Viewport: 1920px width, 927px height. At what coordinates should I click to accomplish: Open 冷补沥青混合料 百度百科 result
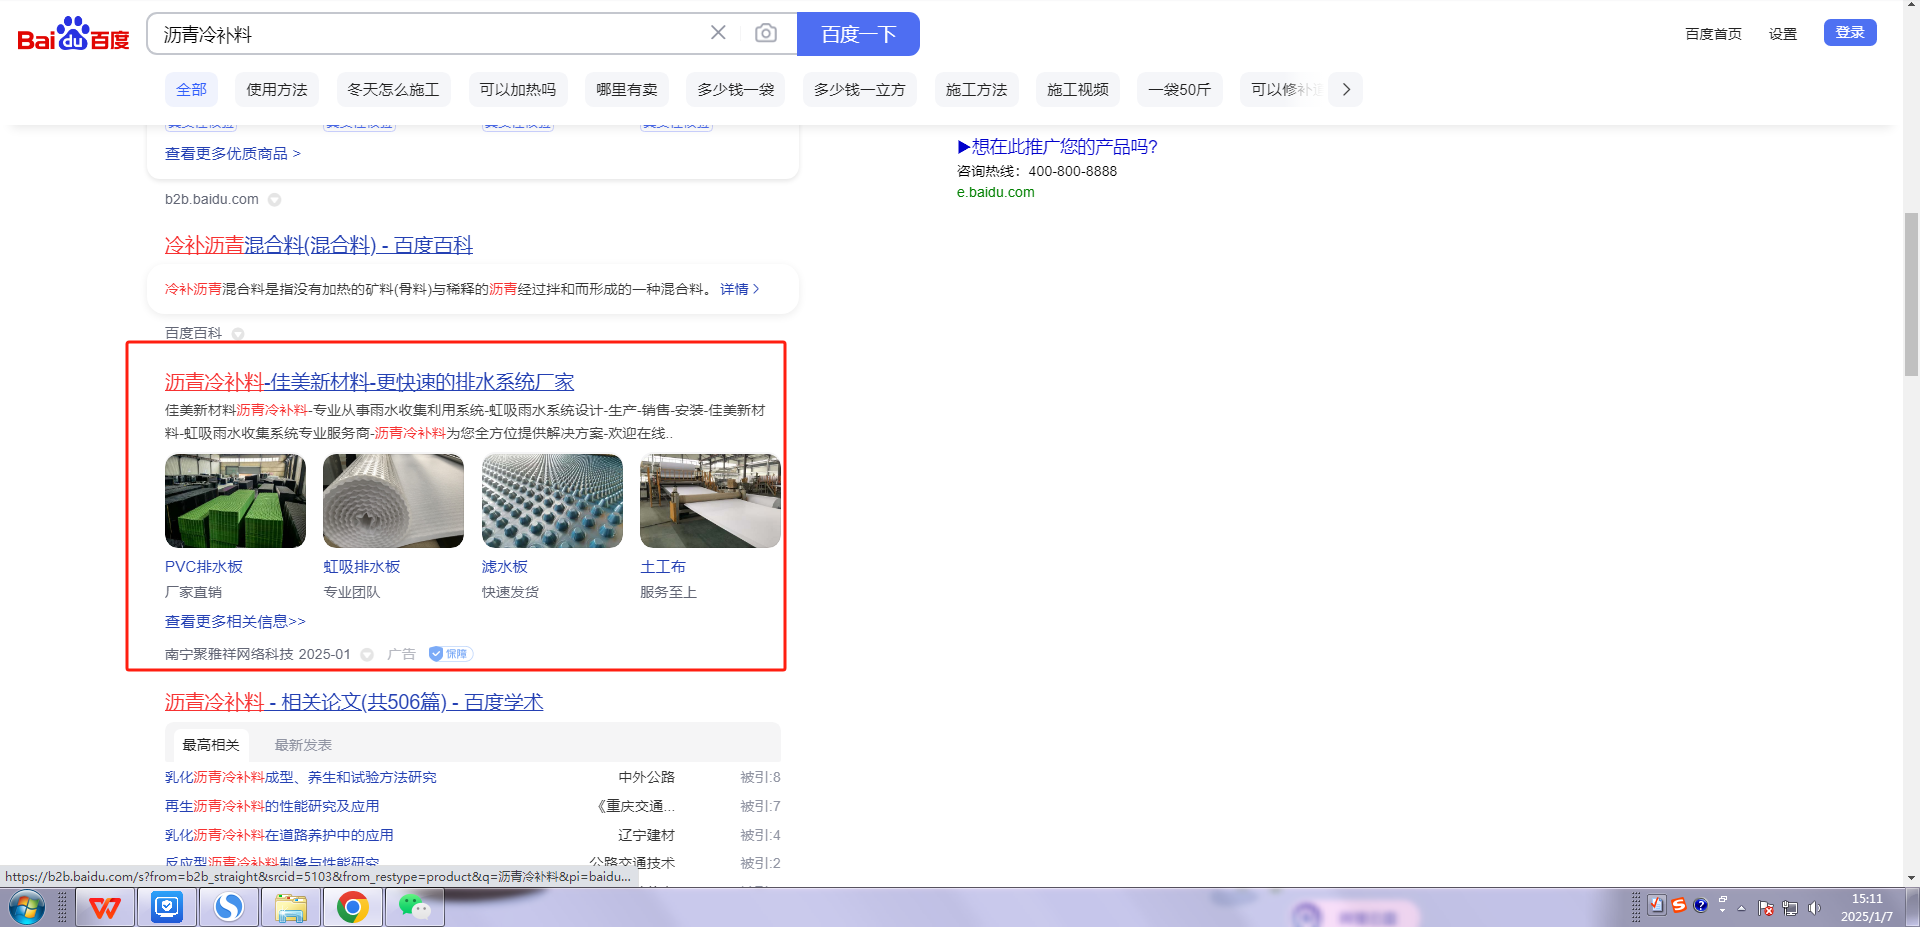[x=319, y=245]
